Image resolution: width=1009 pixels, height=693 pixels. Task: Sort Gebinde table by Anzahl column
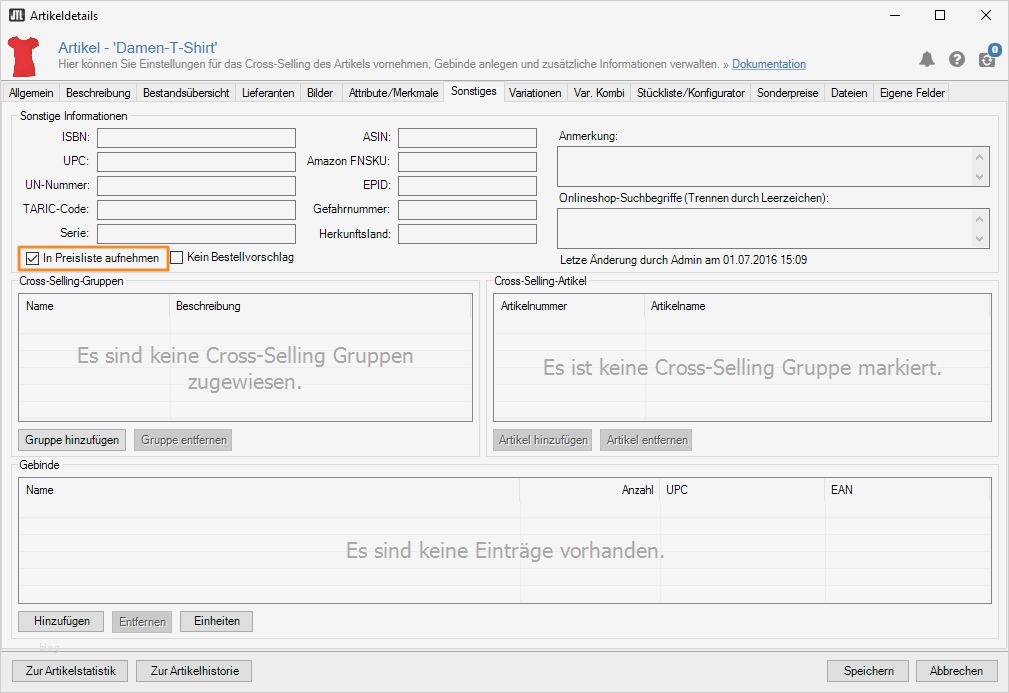[x=589, y=490]
